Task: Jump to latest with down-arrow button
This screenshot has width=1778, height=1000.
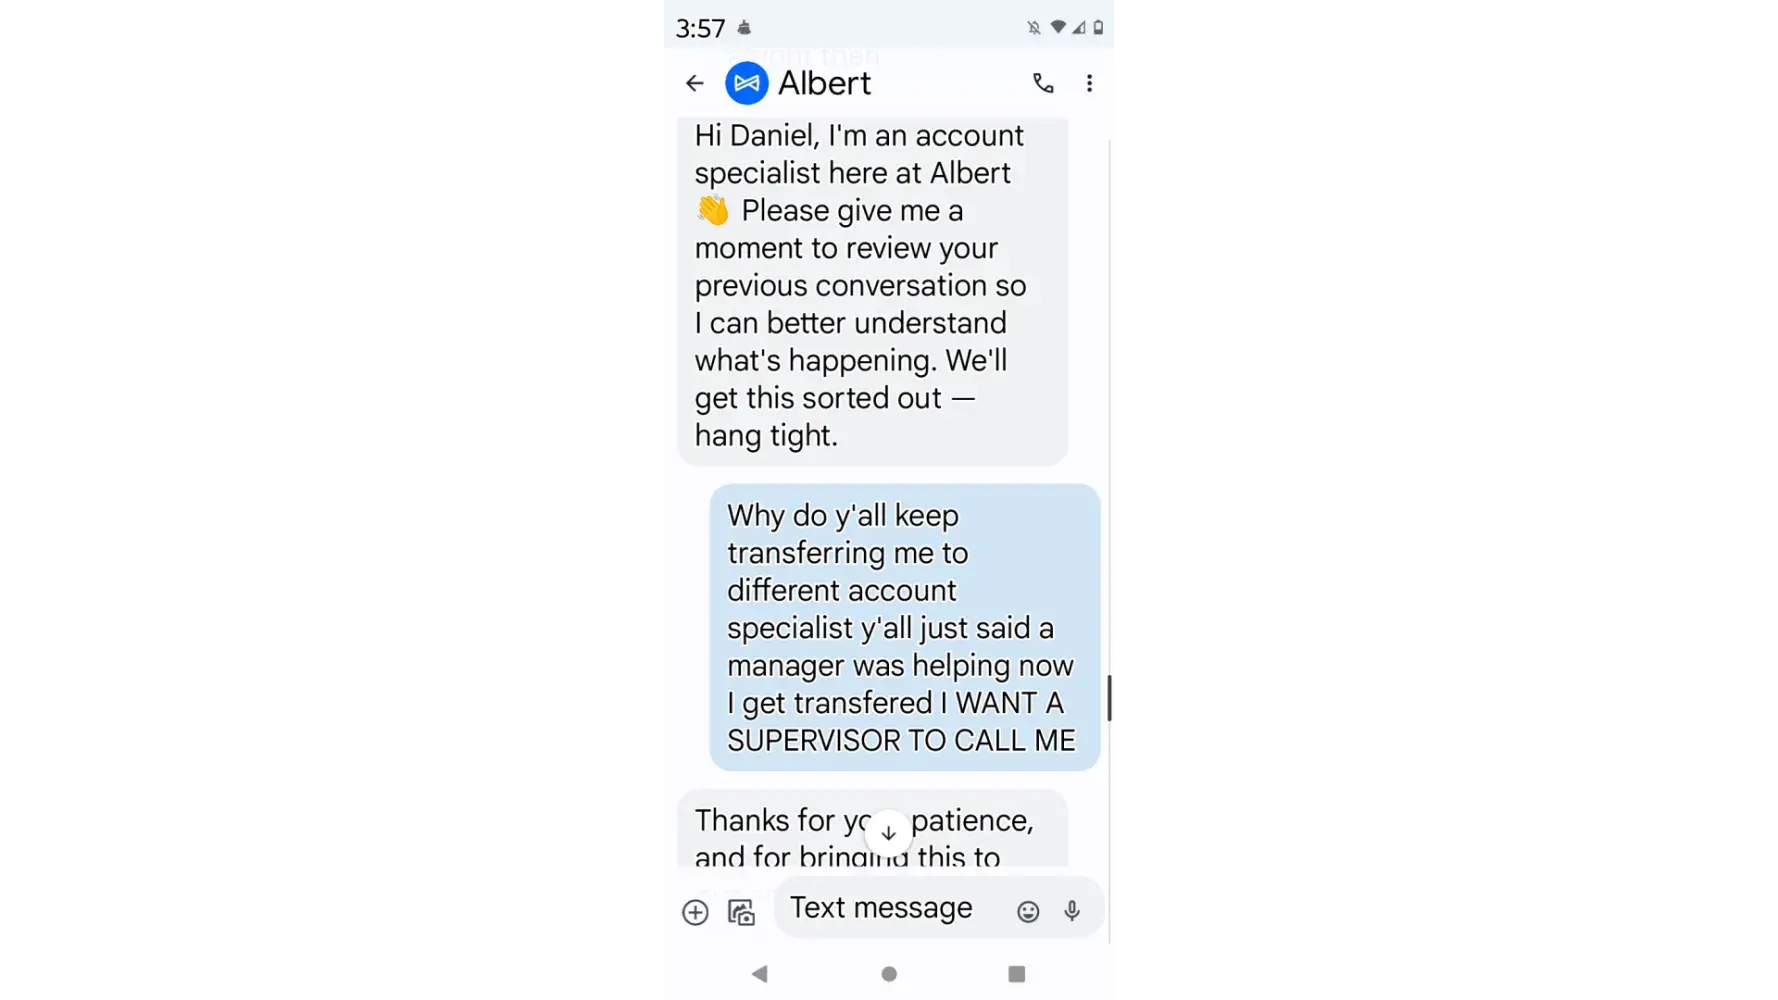Action: [x=888, y=833]
